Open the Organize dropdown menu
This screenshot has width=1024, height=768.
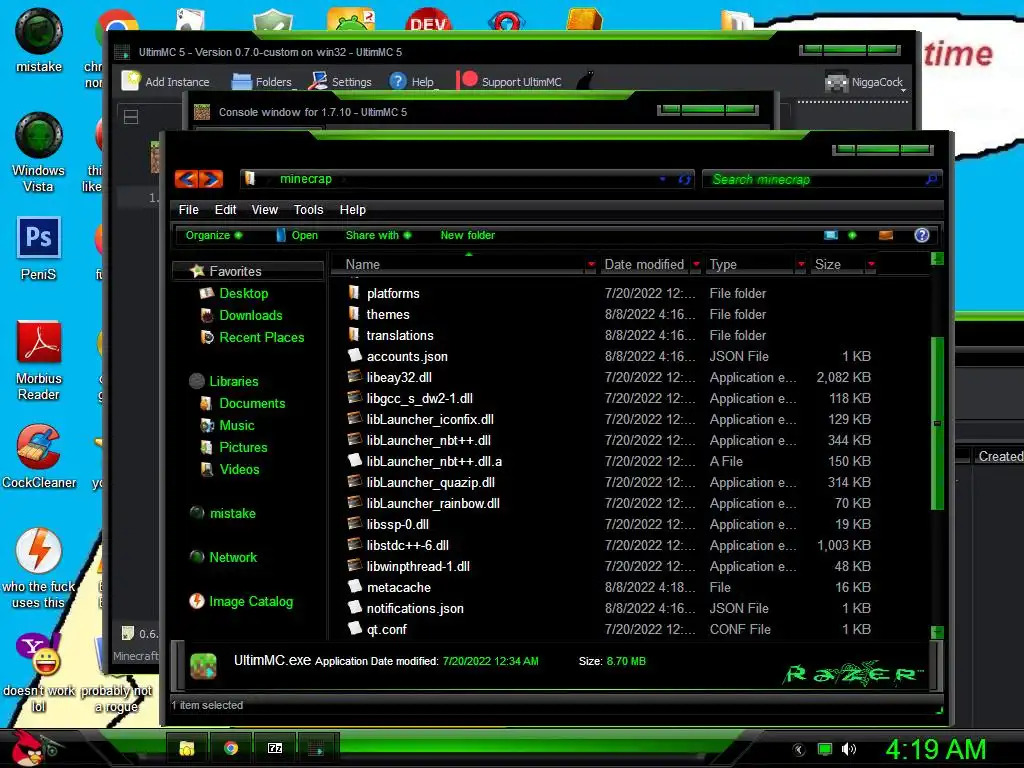(214, 235)
